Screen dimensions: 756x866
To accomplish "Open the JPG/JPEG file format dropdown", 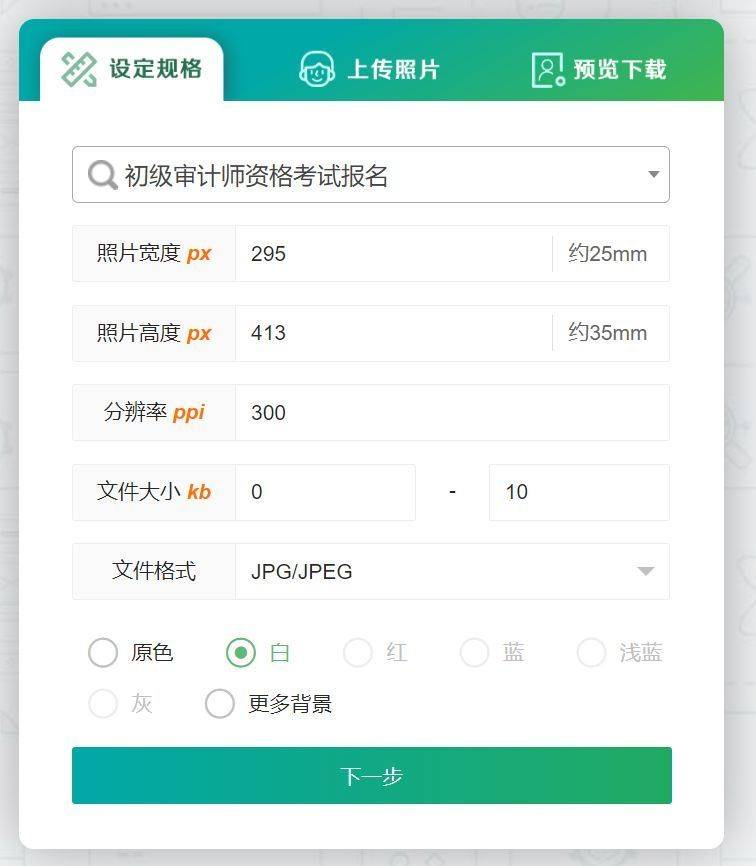I will [x=452, y=571].
